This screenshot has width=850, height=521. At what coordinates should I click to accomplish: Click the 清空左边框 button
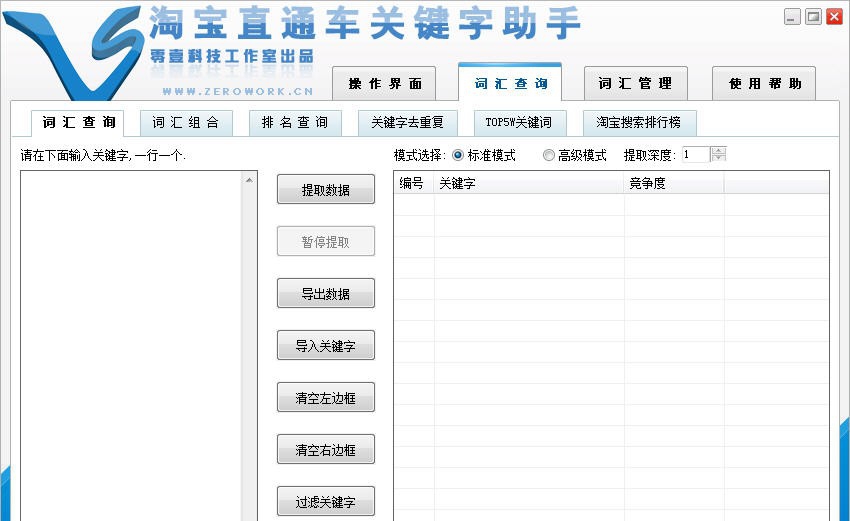(x=326, y=397)
